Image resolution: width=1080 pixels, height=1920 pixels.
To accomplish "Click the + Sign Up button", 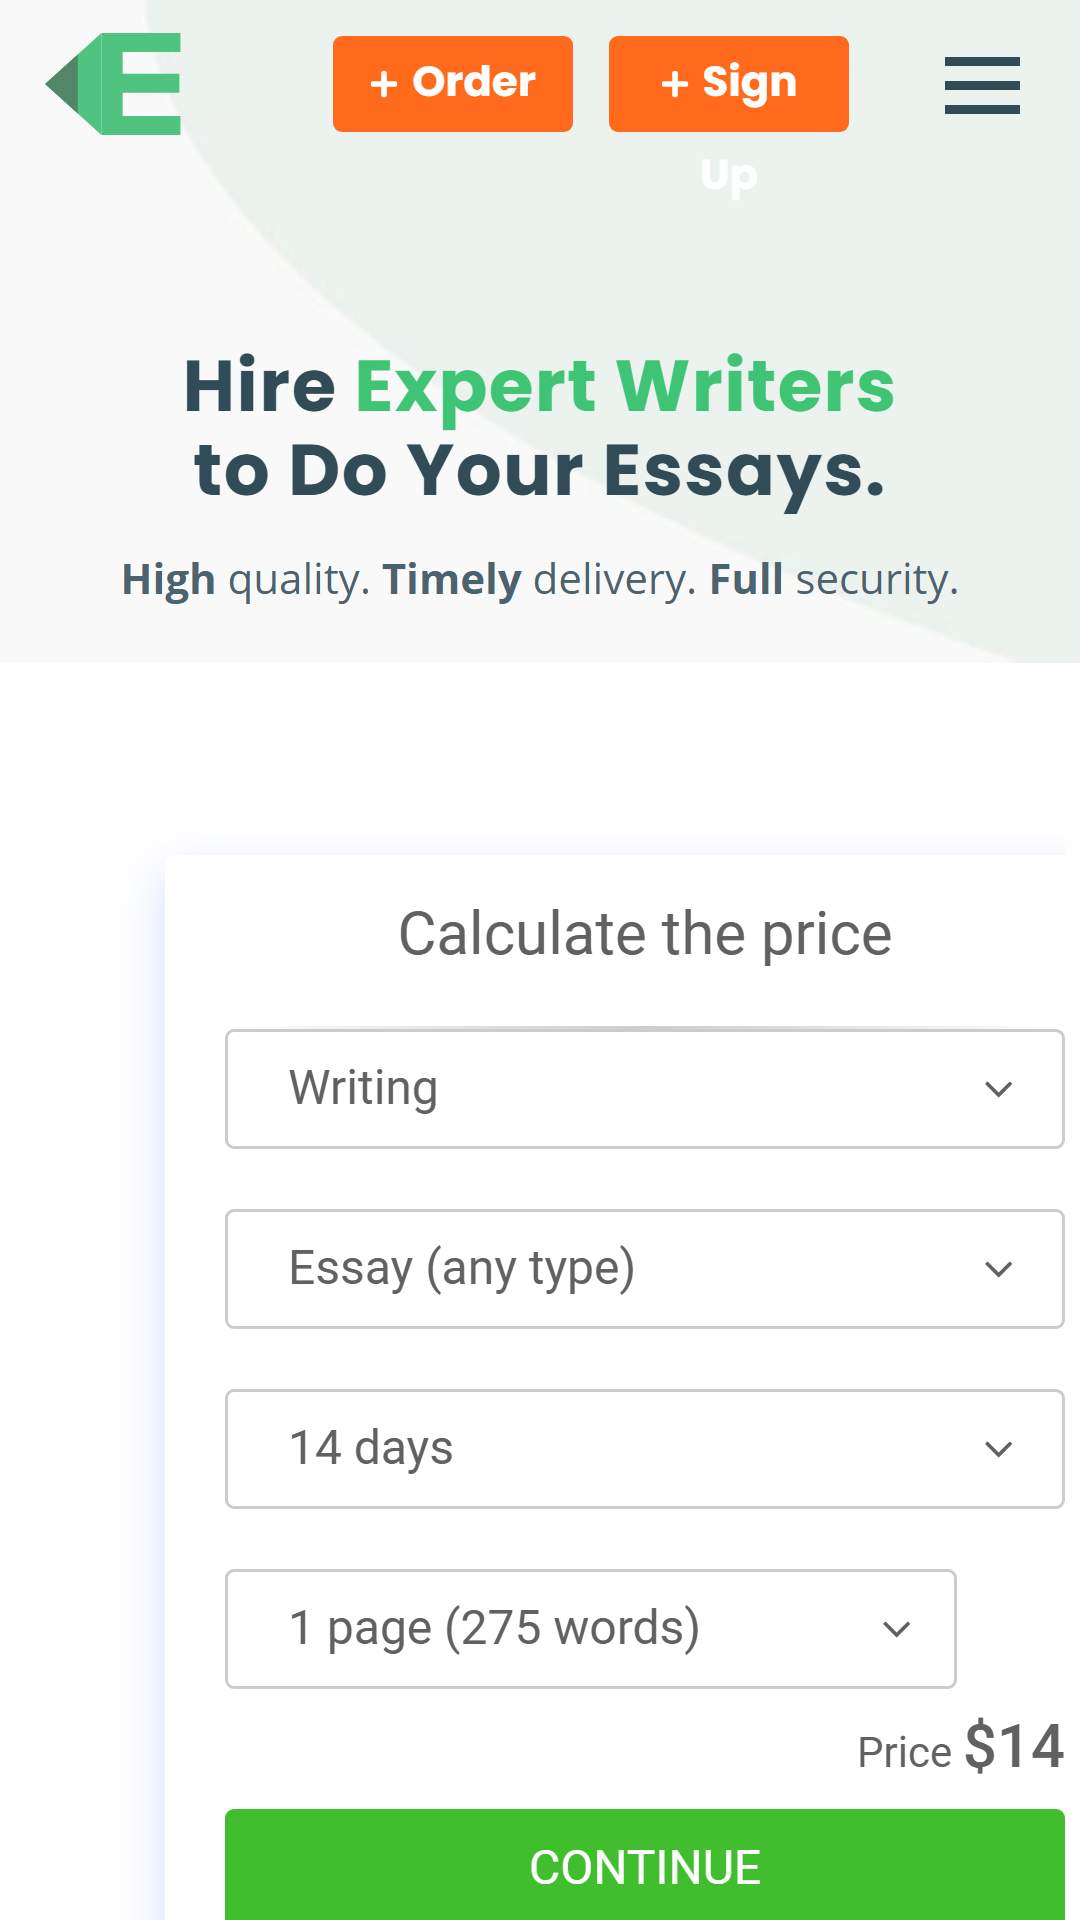I will tap(729, 84).
